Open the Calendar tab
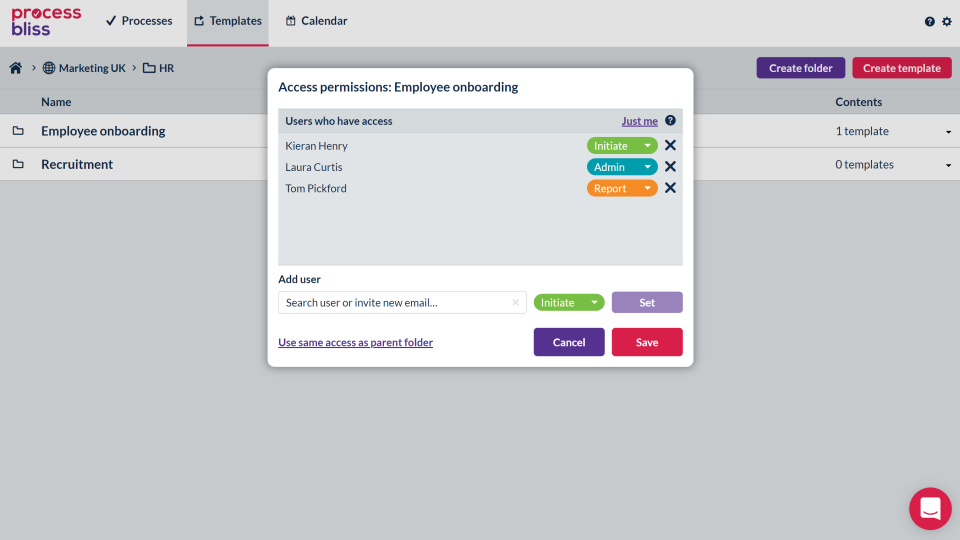 click(316, 21)
